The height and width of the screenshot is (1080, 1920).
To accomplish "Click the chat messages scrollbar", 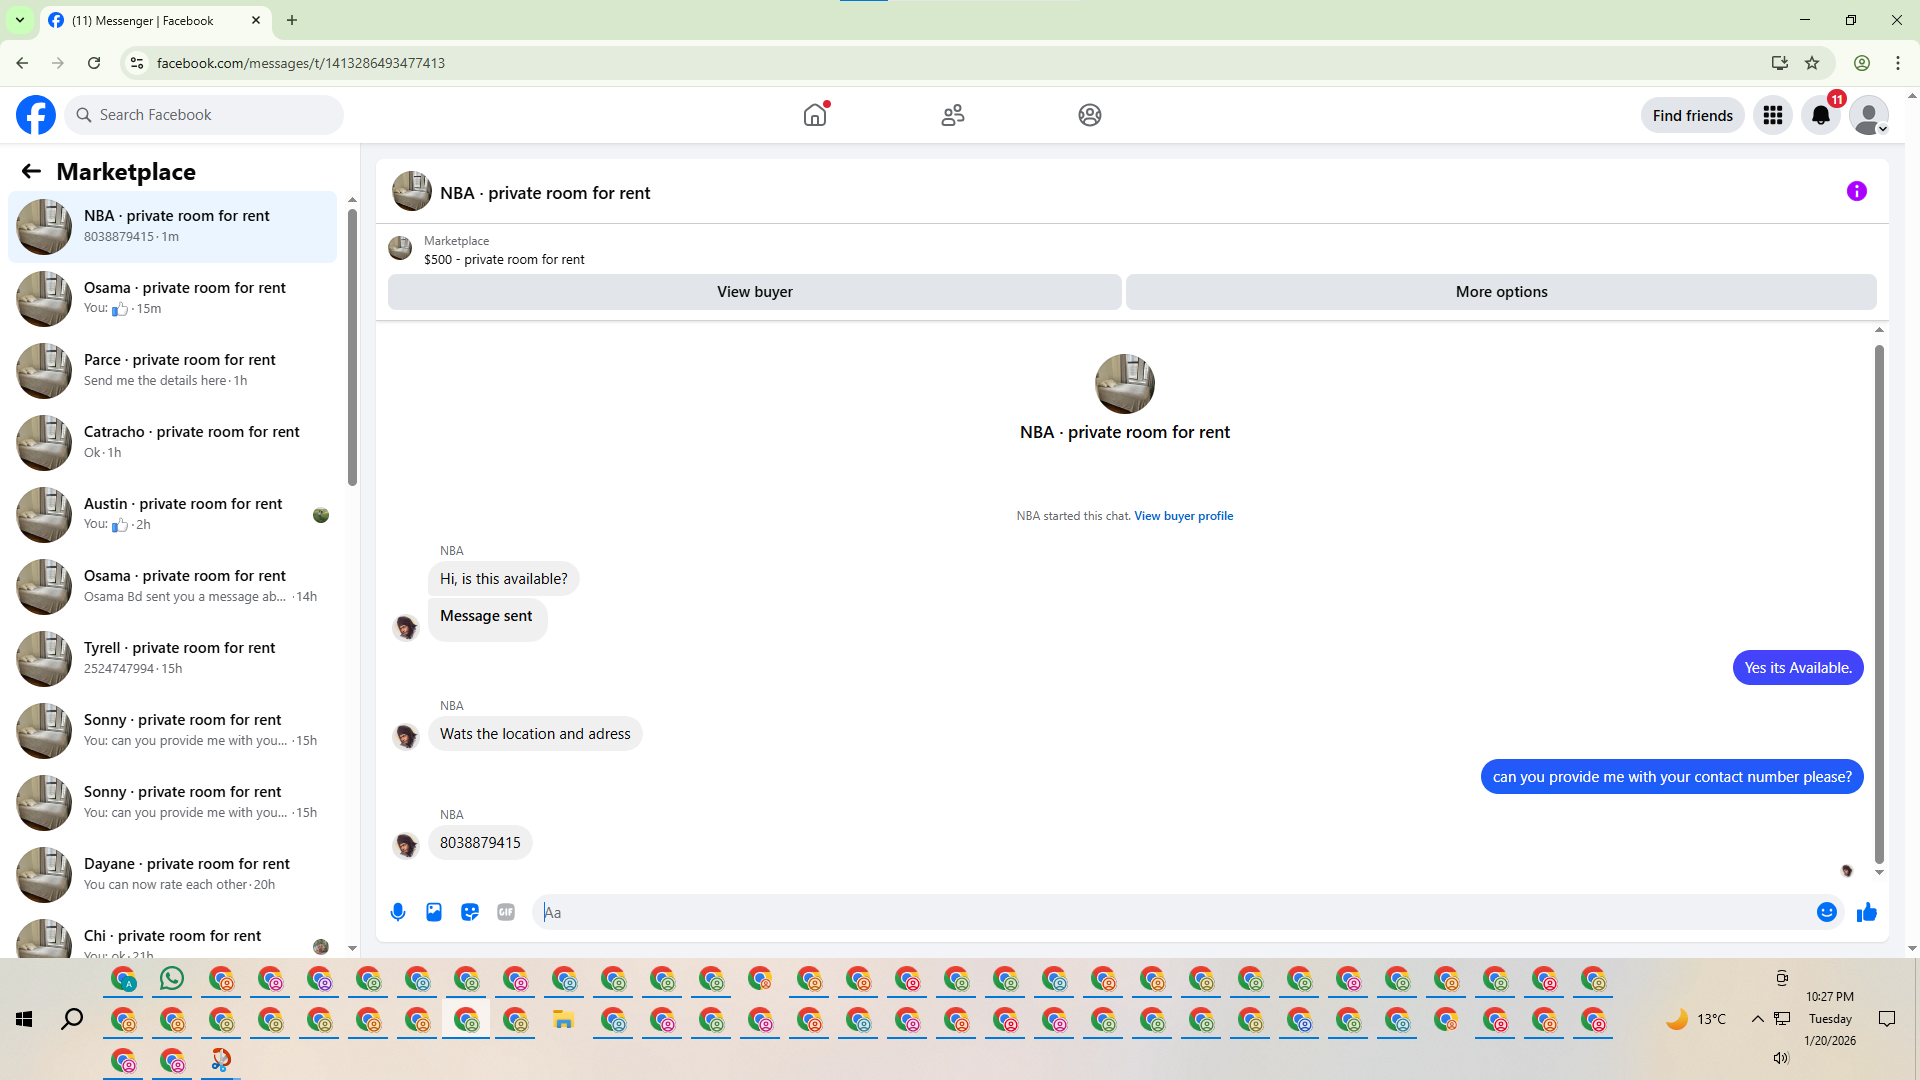I will click(1879, 605).
